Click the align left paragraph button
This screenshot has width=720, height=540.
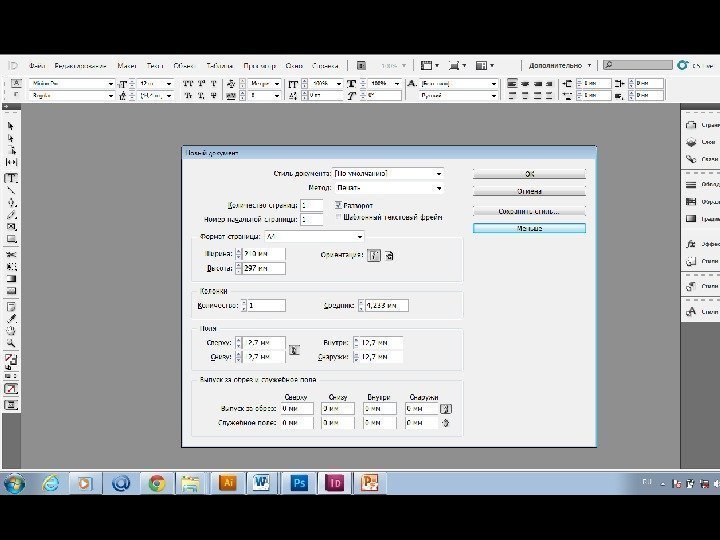tap(512, 84)
